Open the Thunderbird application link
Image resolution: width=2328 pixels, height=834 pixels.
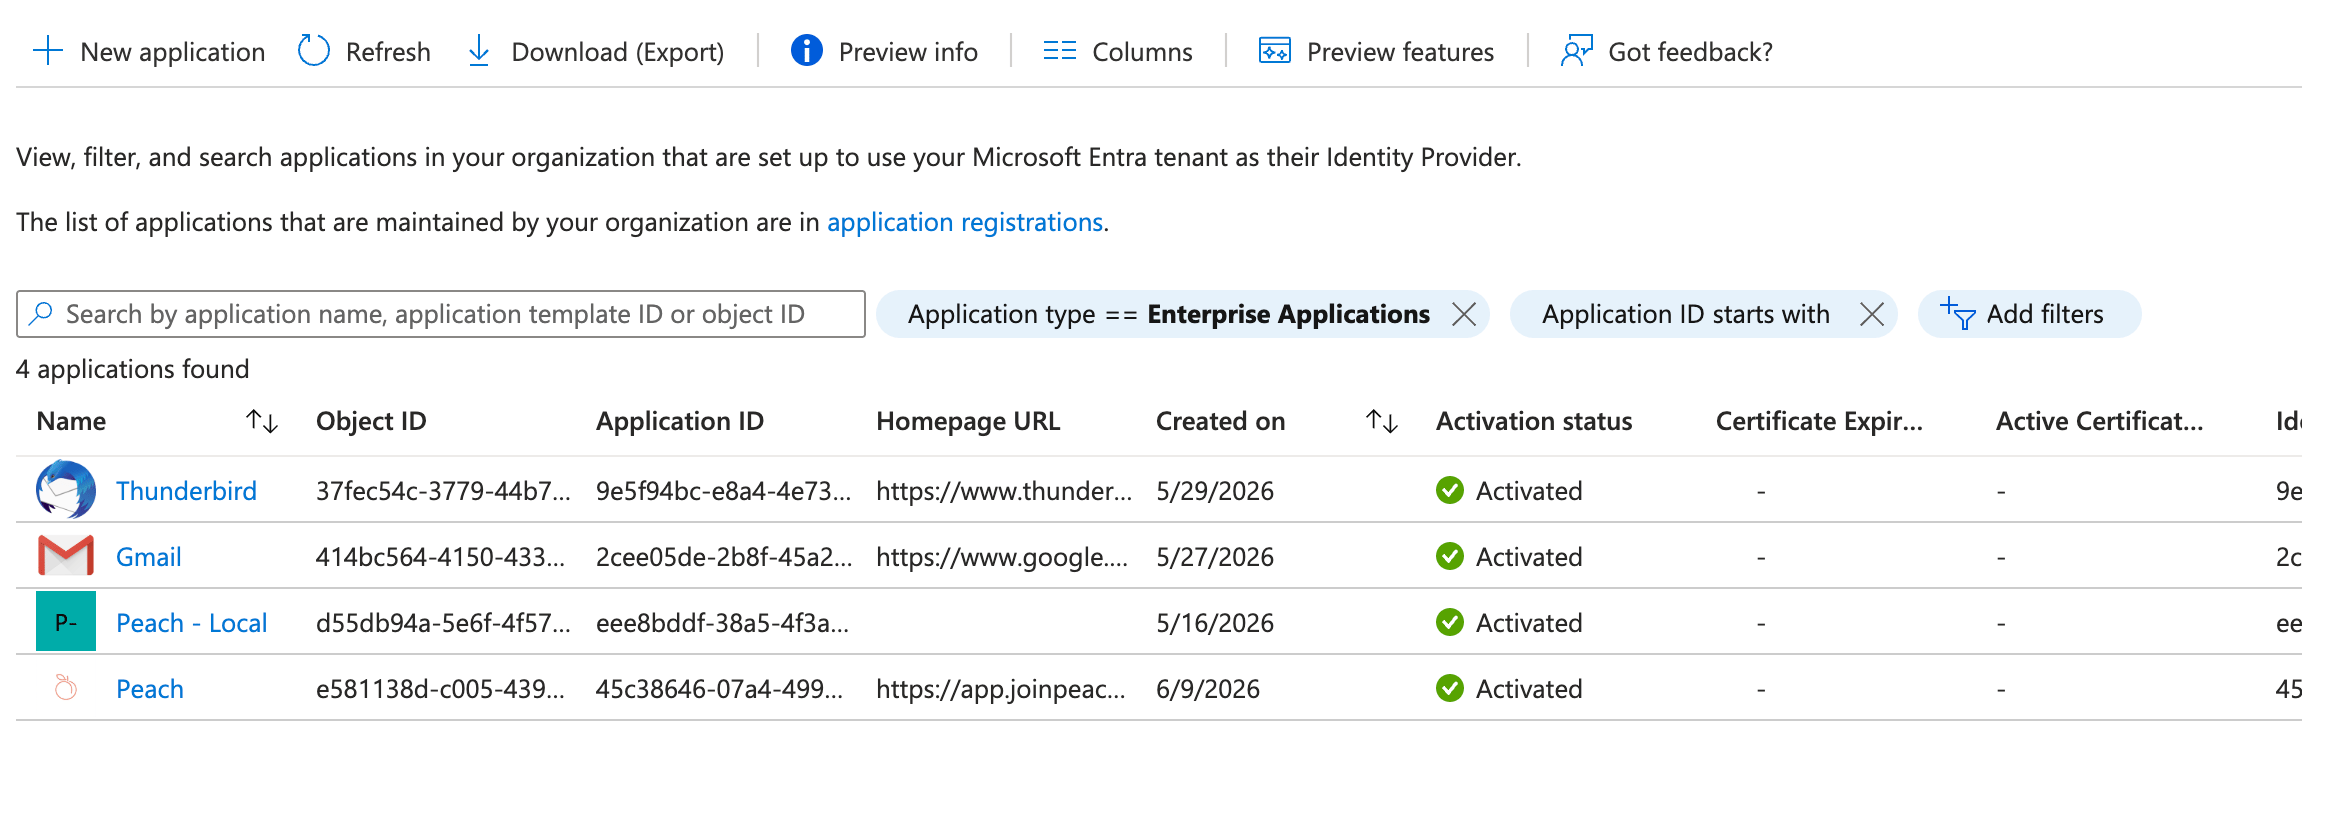(x=186, y=491)
